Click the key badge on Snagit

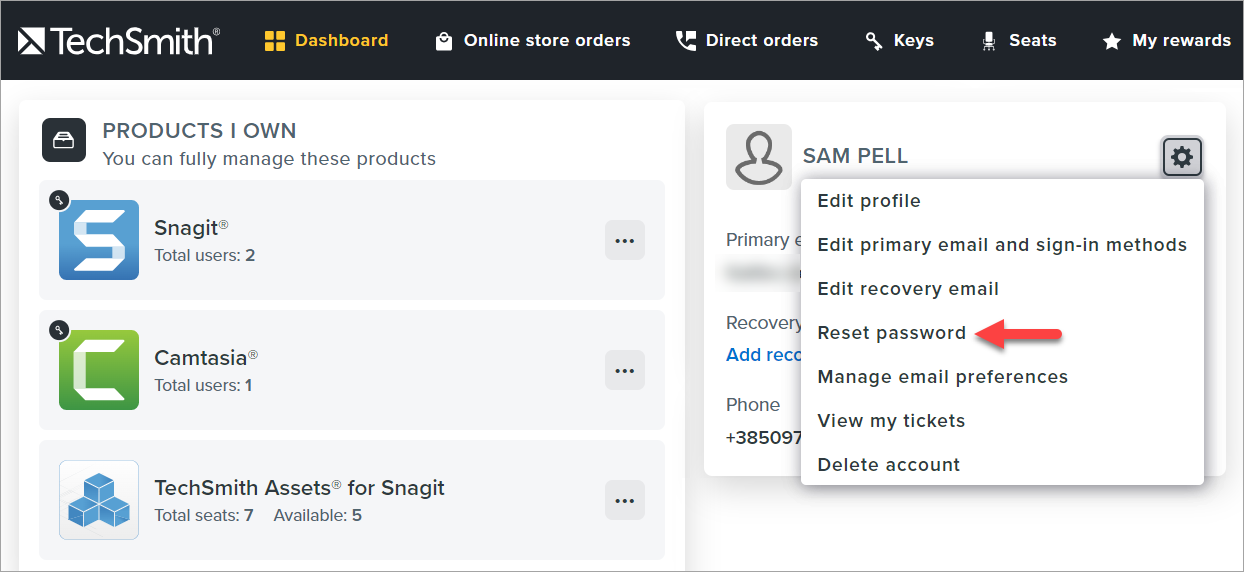(x=59, y=200)
